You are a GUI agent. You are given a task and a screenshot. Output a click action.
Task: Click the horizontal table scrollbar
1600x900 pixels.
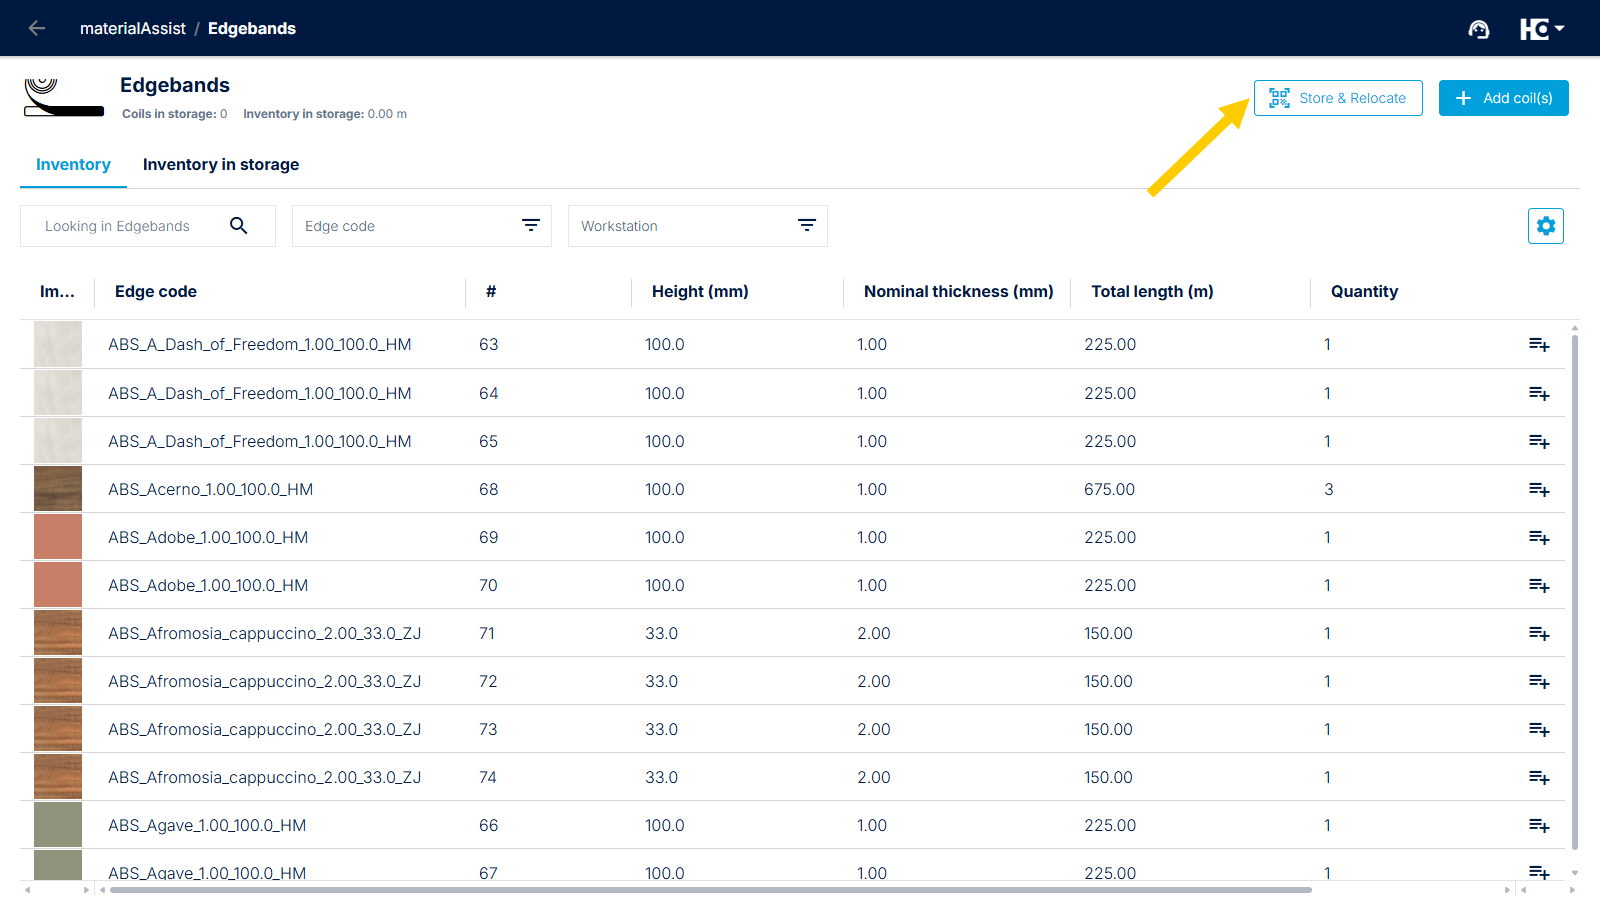[x=710, y=889]
